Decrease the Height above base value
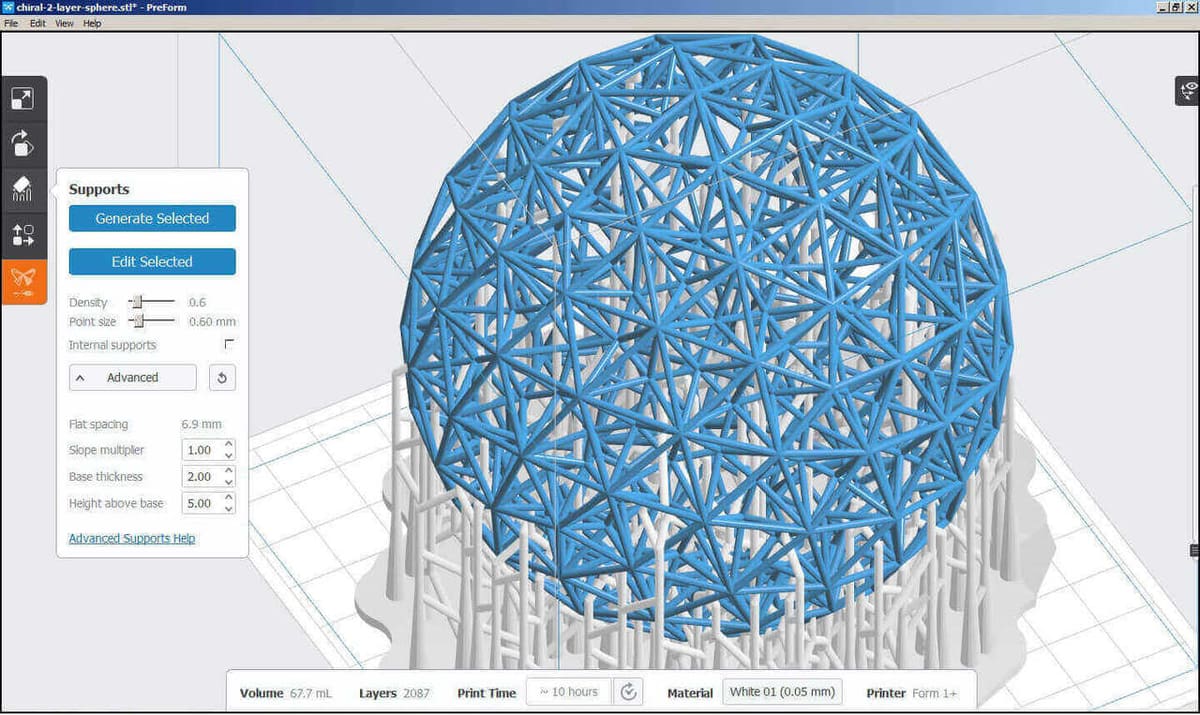This screenshot has width=1200, height=715. coord(229,509)
